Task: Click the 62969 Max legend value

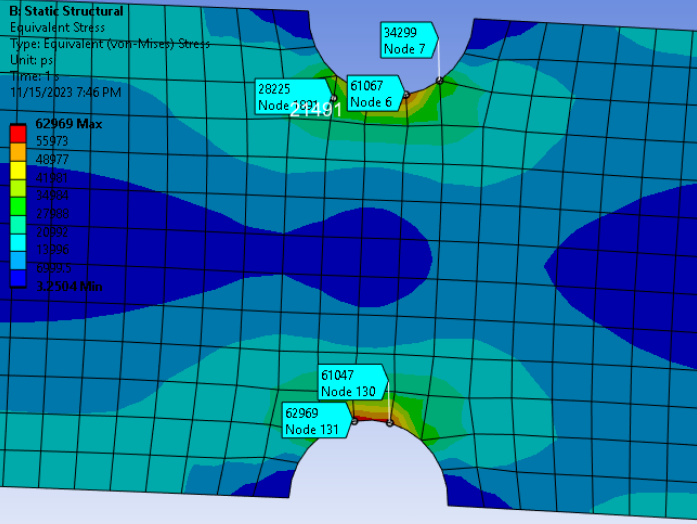Action: click(x=68, y=124)
